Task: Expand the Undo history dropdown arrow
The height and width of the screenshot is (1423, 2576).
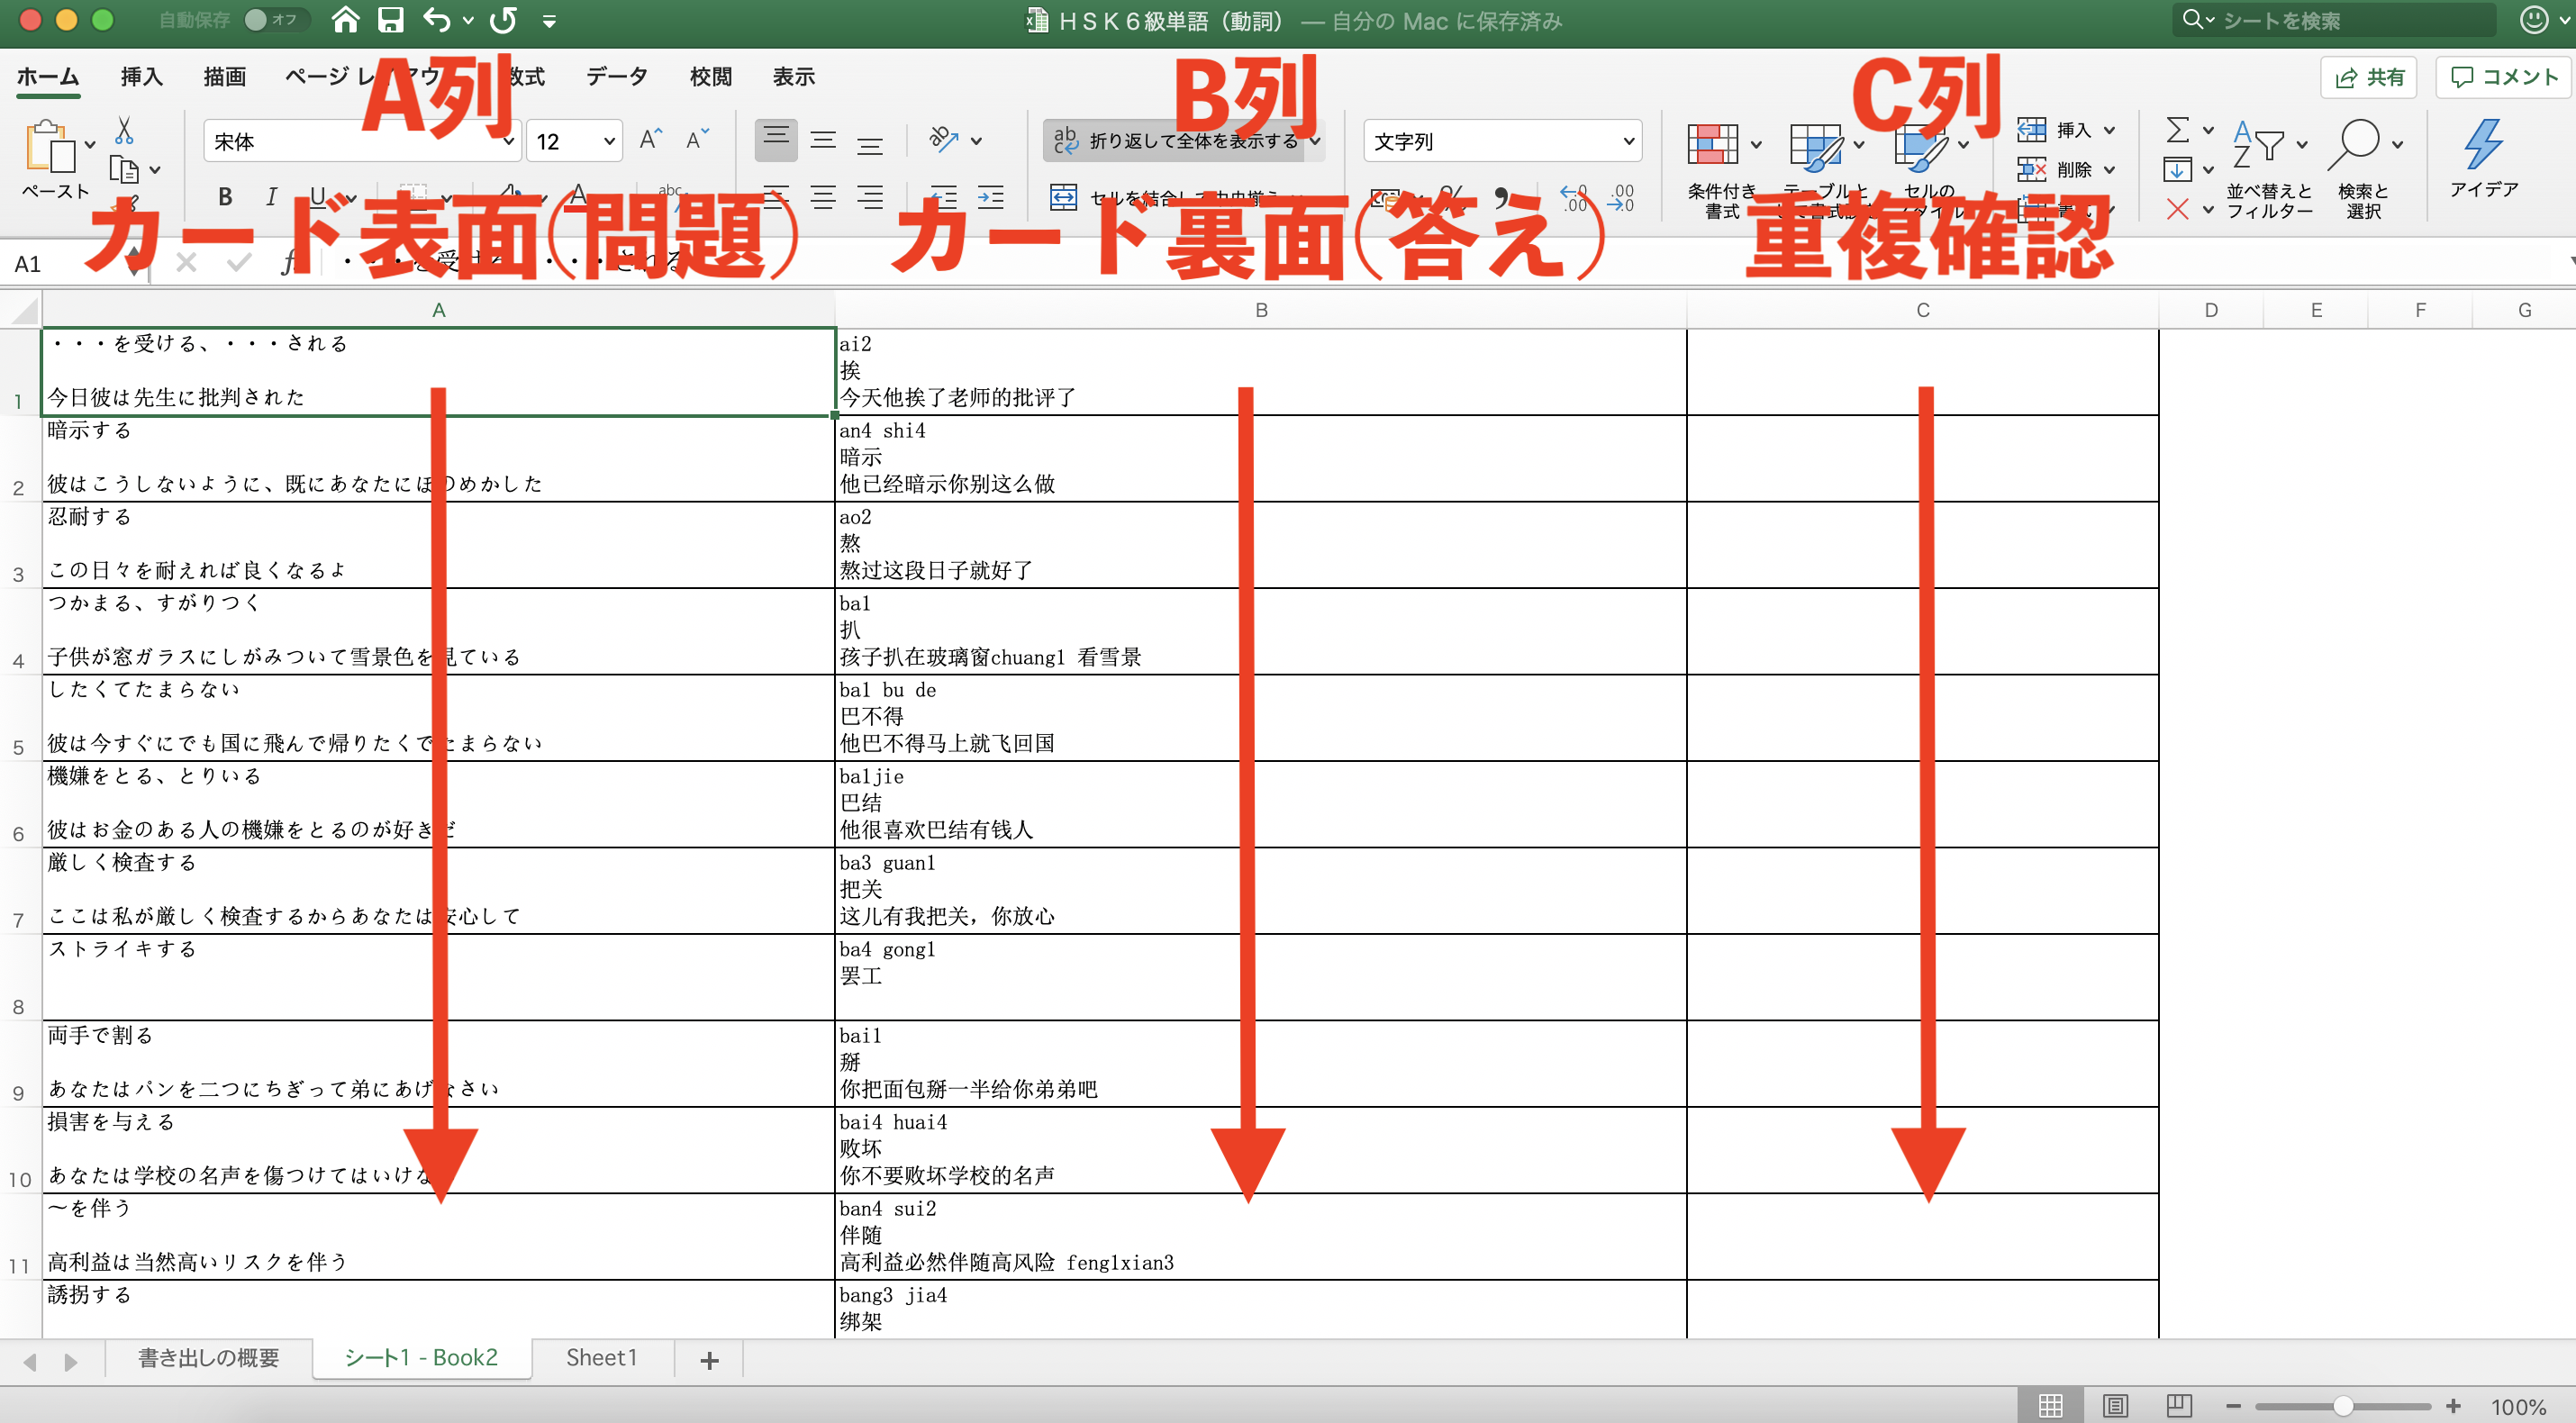Action: (468, 20)
